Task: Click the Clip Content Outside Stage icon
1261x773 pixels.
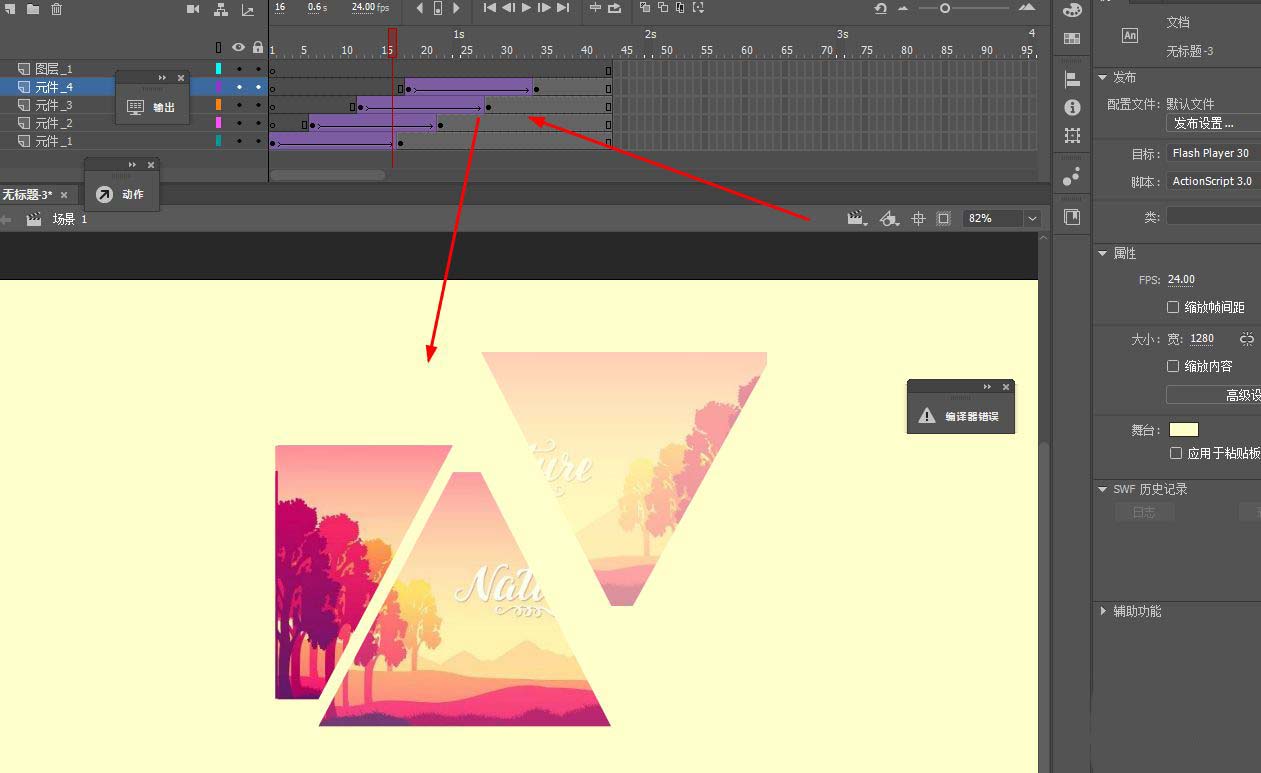Action: coord(943,218)
